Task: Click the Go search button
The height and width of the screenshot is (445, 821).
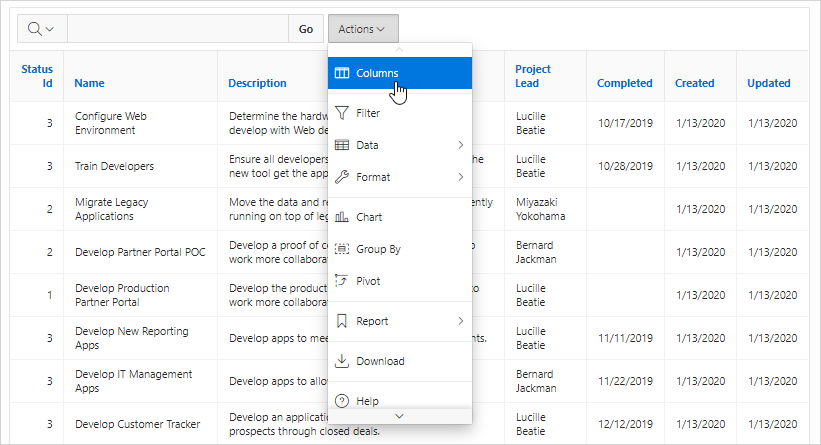Action: pyautogui.click(x=306, y=29)
